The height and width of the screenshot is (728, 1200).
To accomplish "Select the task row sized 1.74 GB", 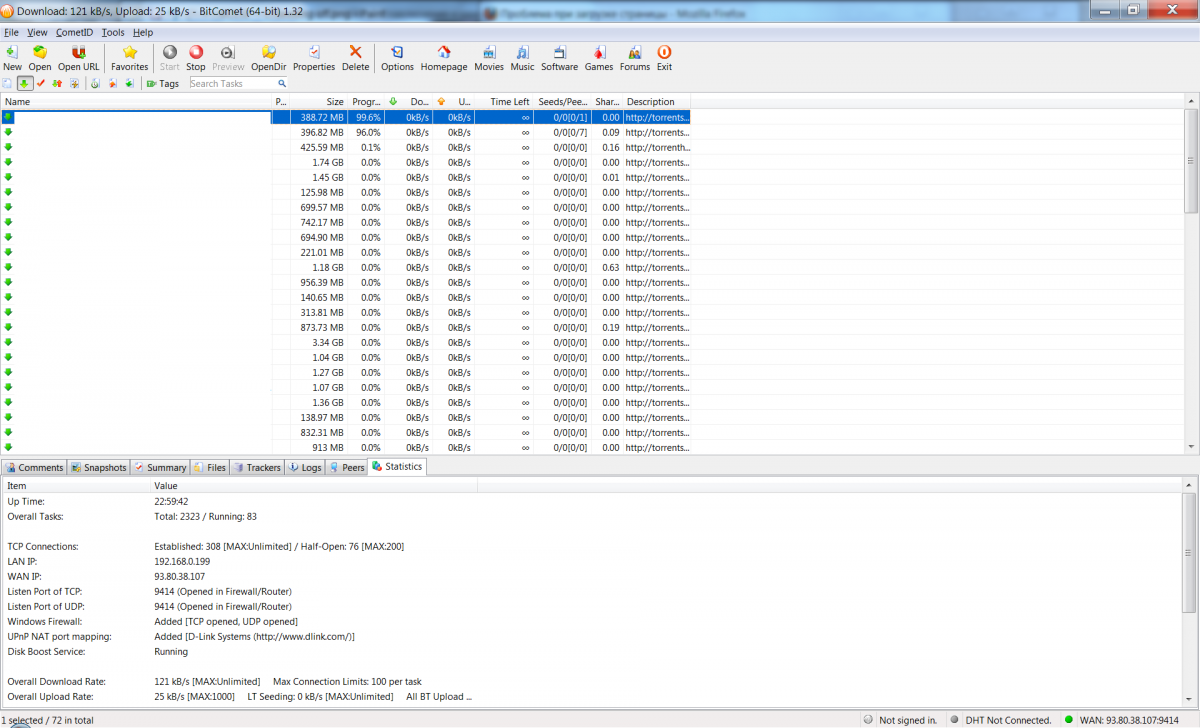I will click(346, 162).
